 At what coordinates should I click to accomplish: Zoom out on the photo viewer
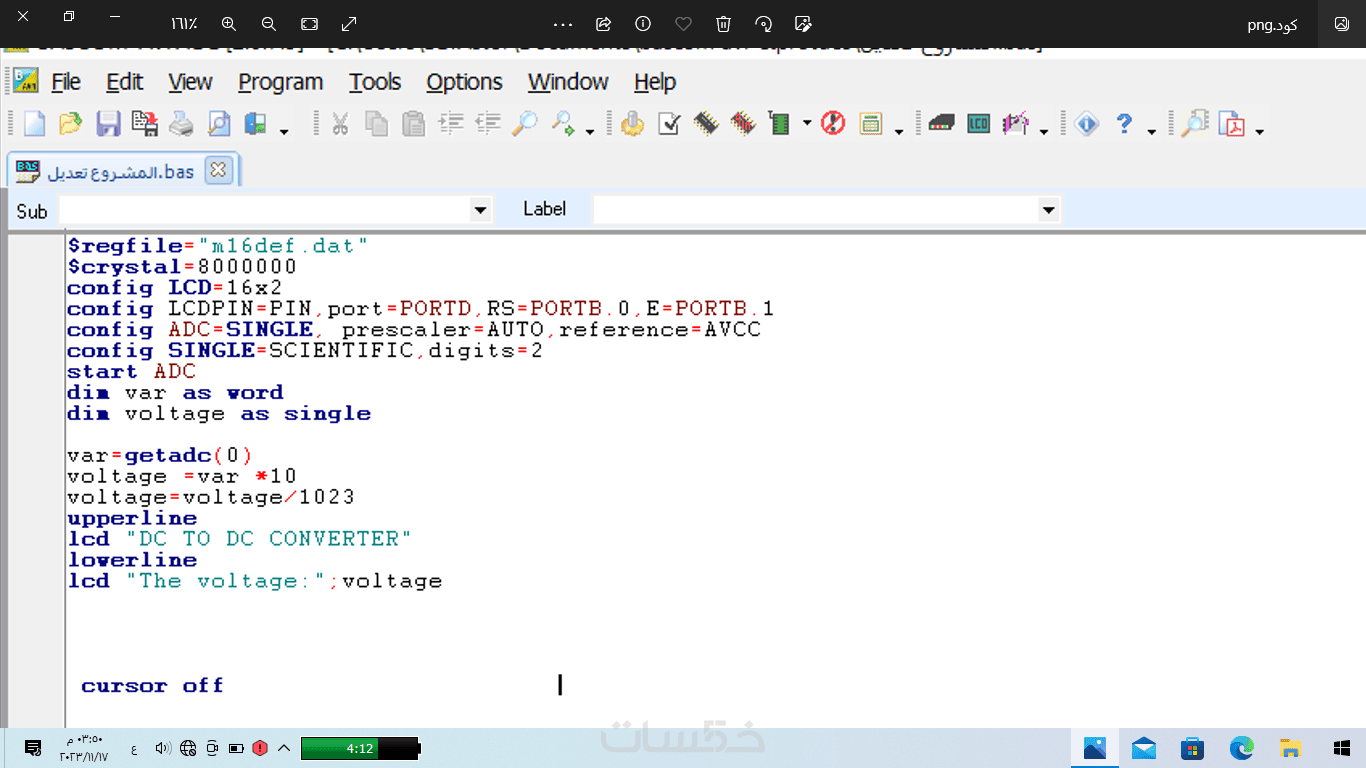269,23
